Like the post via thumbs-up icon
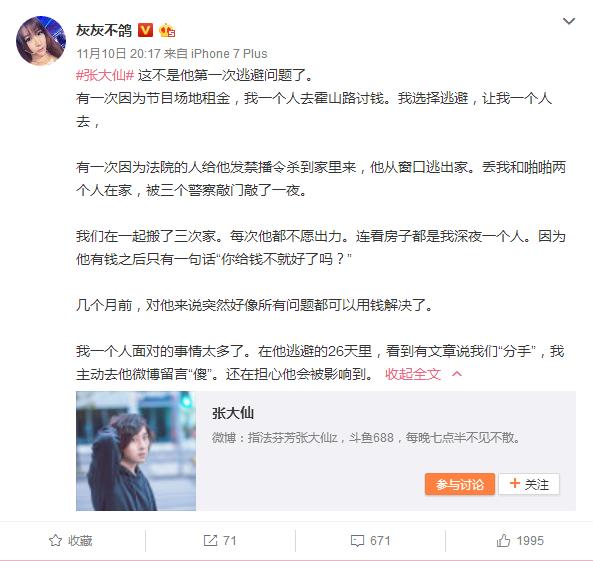 tap(503, 540)
